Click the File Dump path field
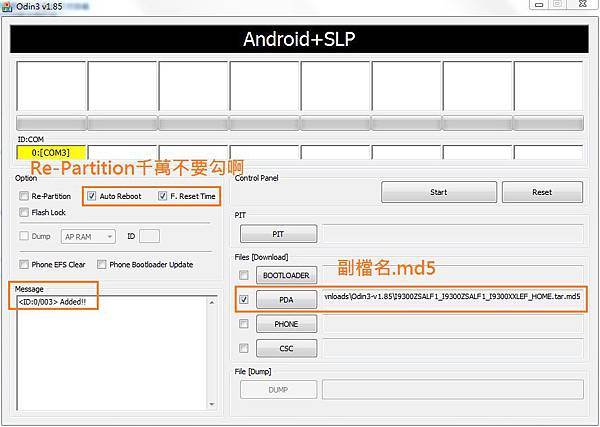 pyautogui.click(x=453, y=390)
